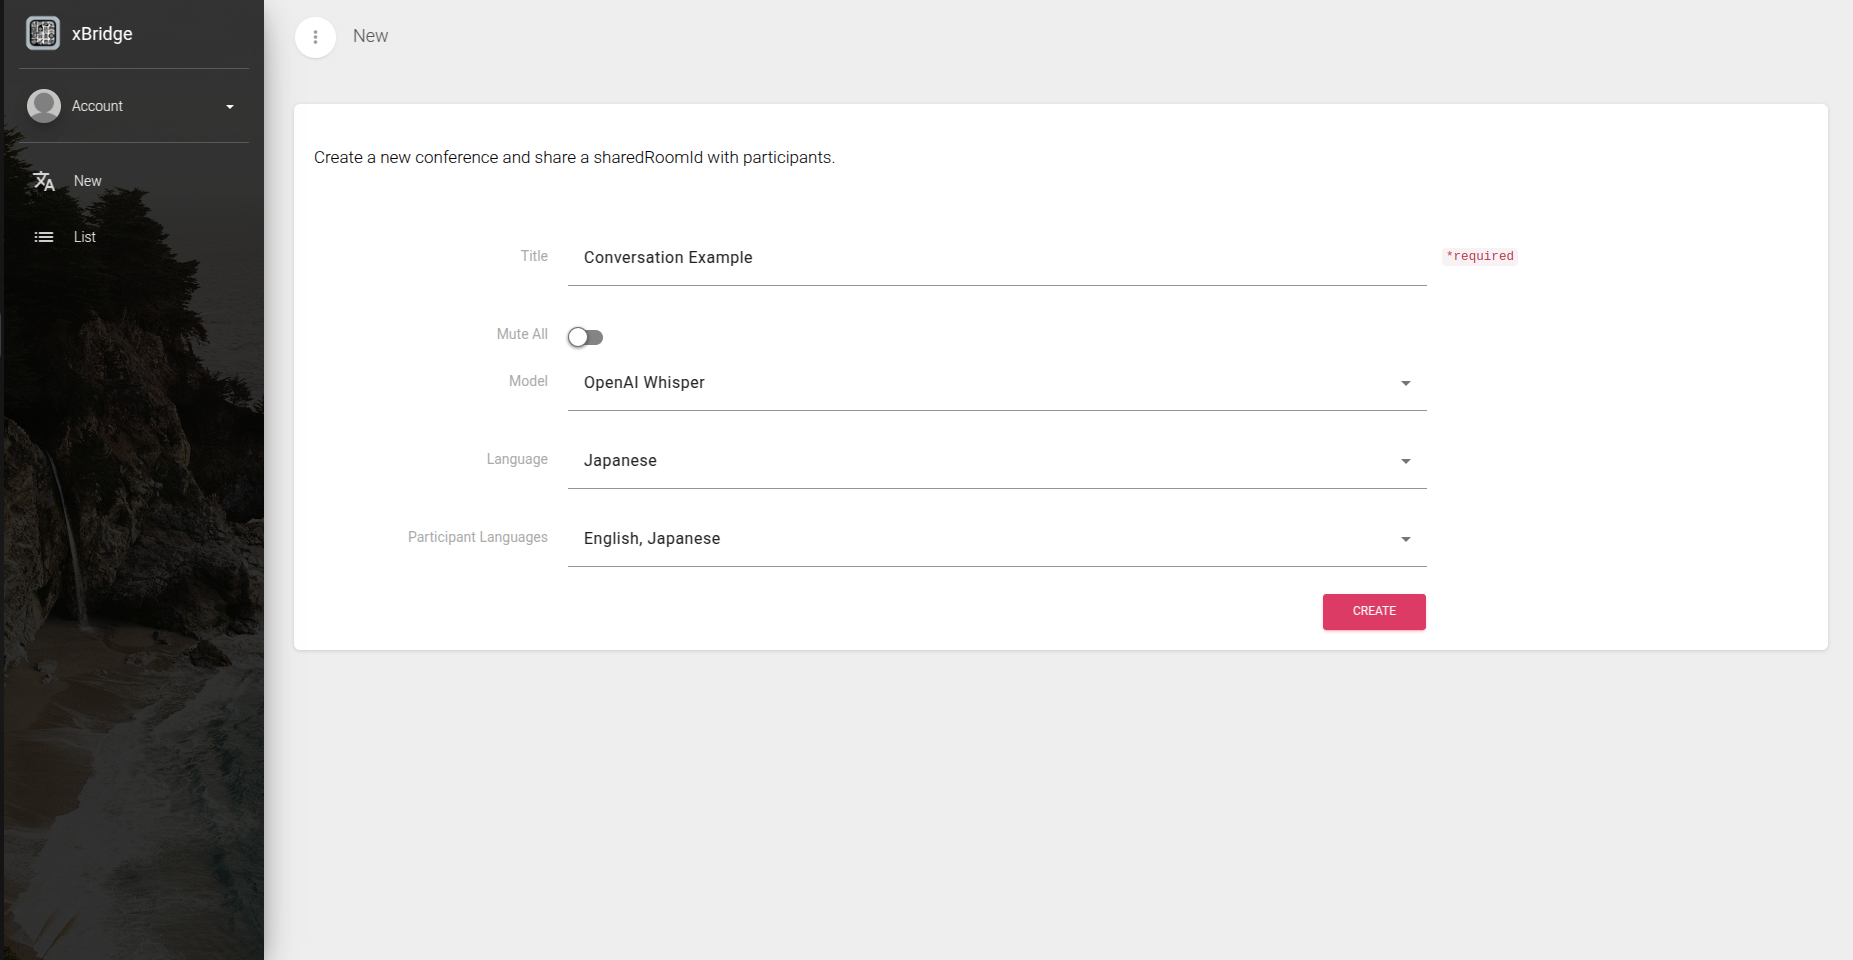Click the Participant Languages dropdown arrow
The width and height of the screenshot is (1853, 960).
pyautogui.click(x=1405, y=539)
